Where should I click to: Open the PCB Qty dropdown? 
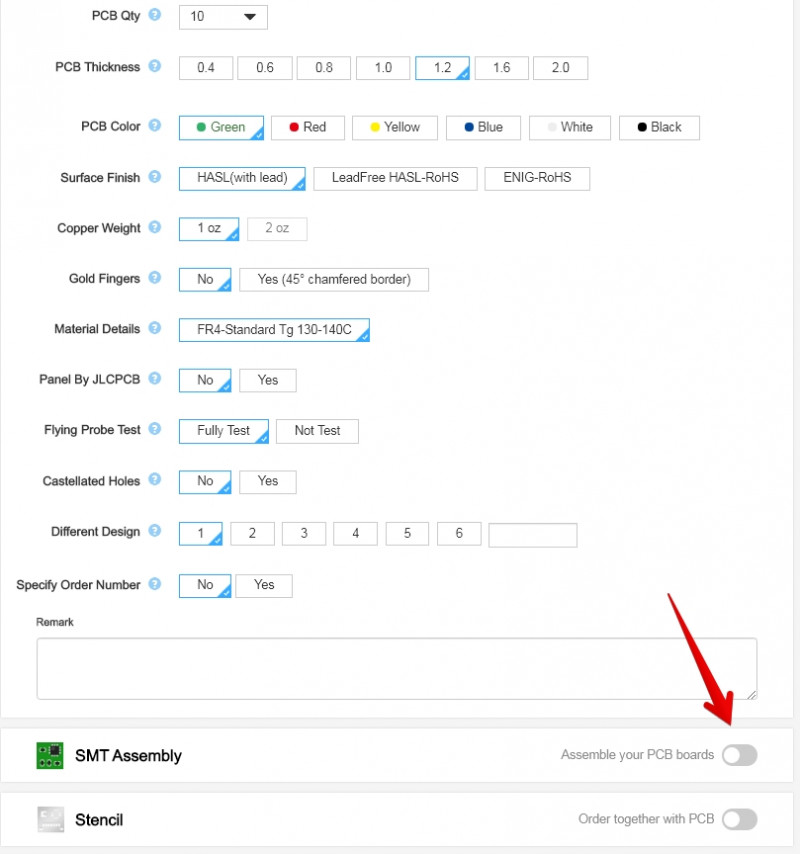pyautogui.click(x=223, y=17)
